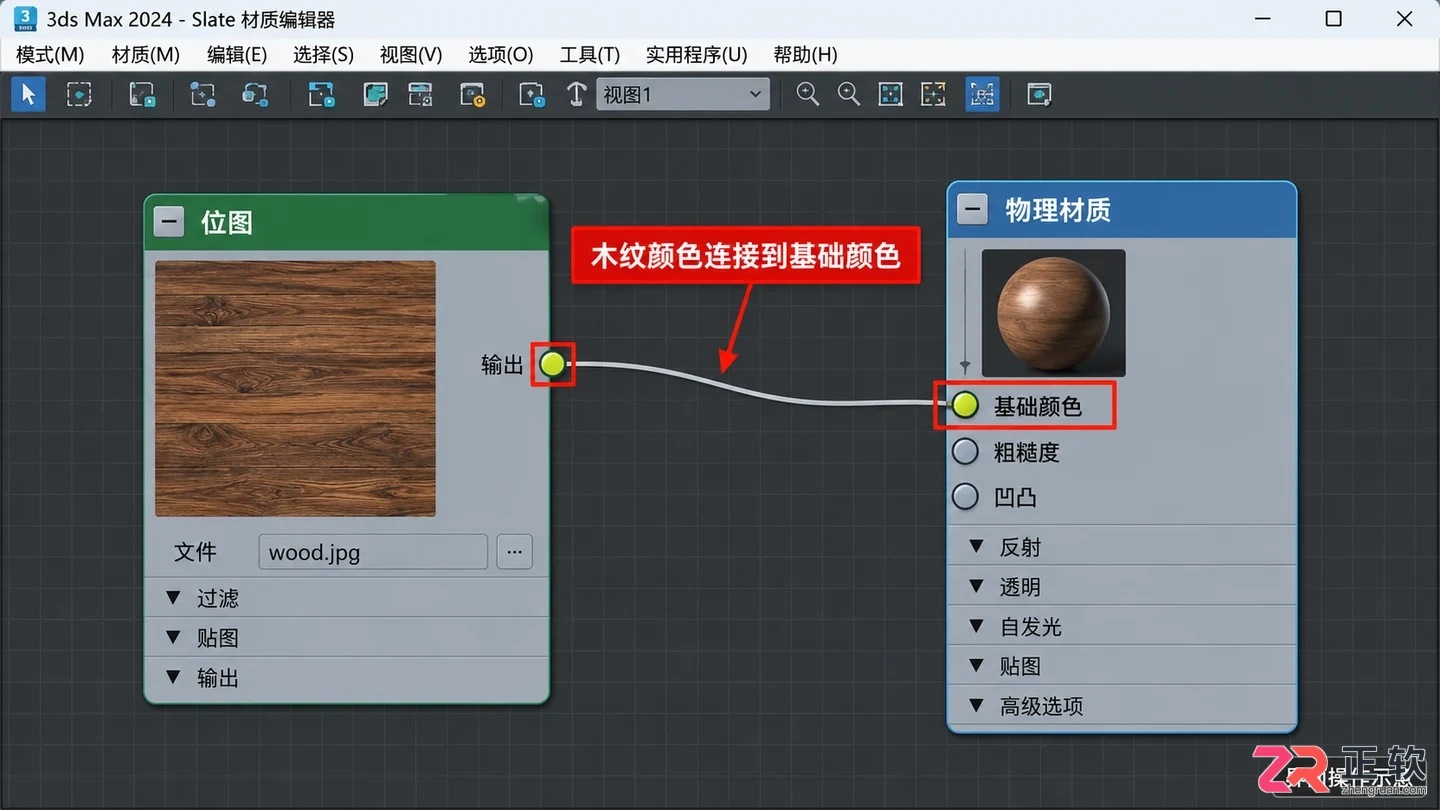Collapse the 物理材质 node with its minus button
The height and width of the screenshot is (810, 1440).
click(x=972, y=209)
